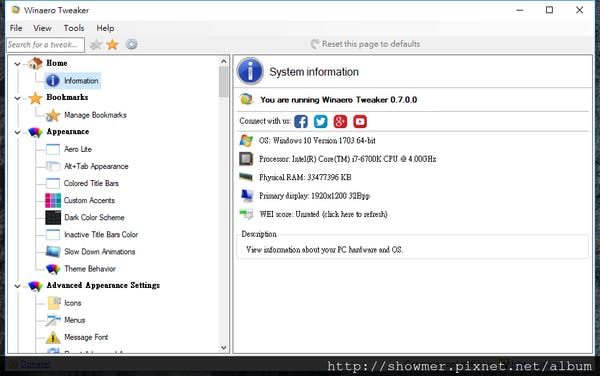Click the Facebook icon
The image size is (600, 376).
(301, 122)
